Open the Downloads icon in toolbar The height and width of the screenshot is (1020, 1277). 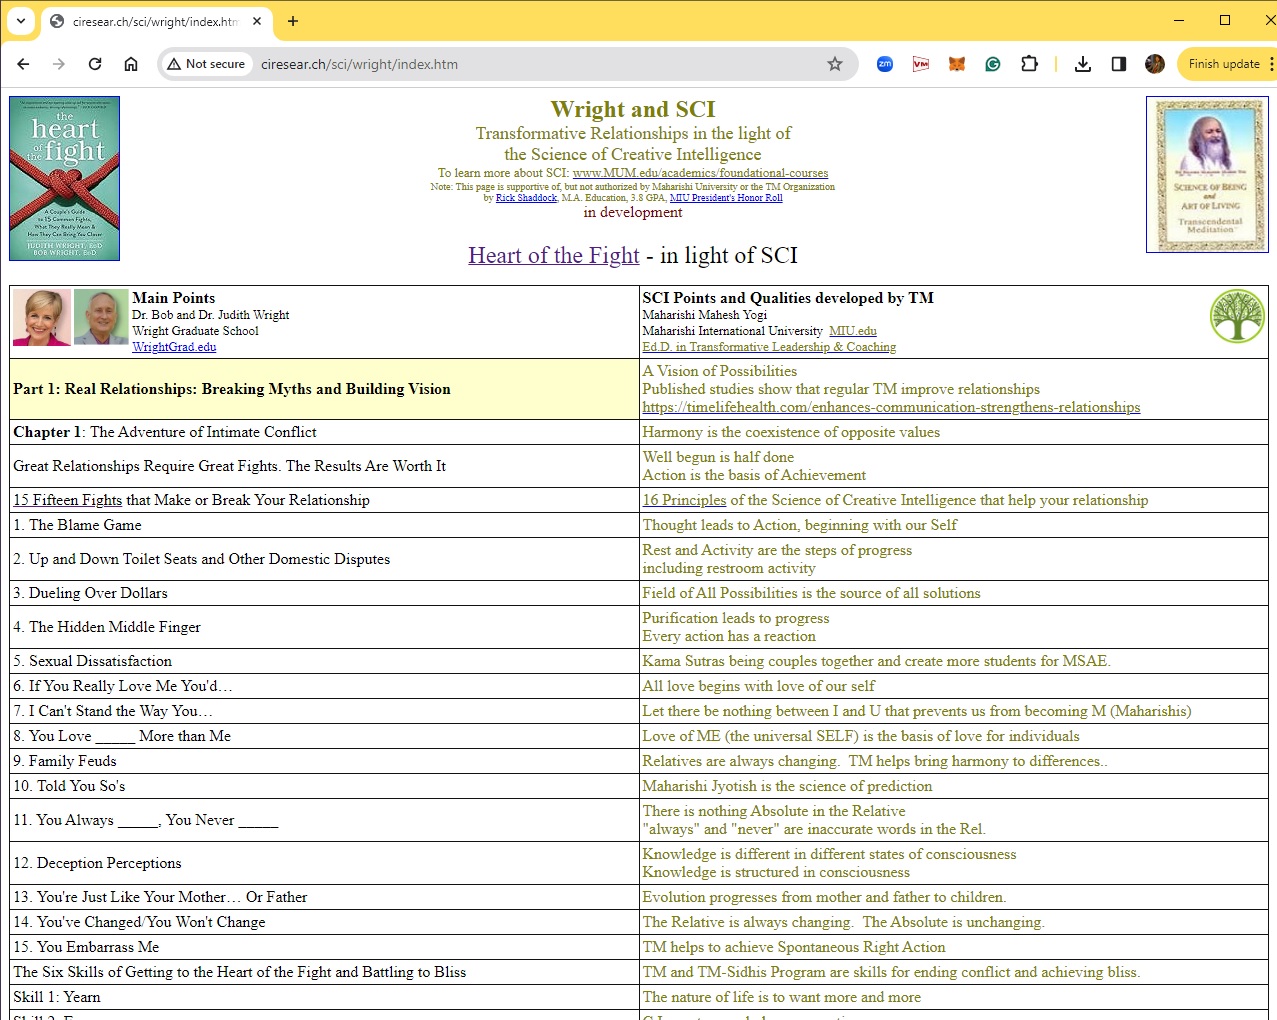pyautogui.click(x=1083, y=64)
